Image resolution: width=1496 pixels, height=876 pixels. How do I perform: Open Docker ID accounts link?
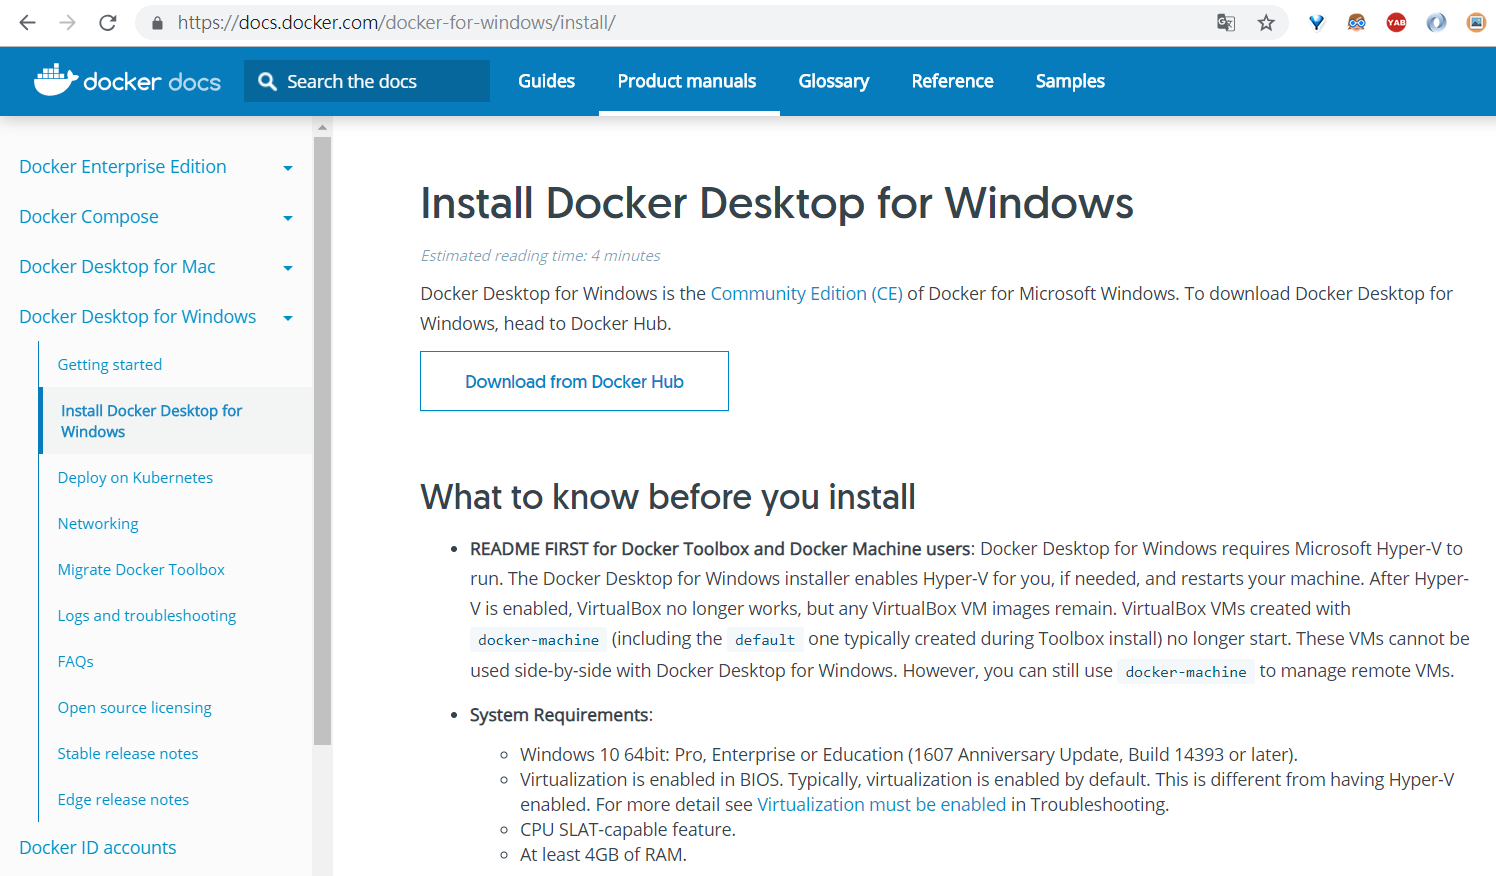click(98, 847)
